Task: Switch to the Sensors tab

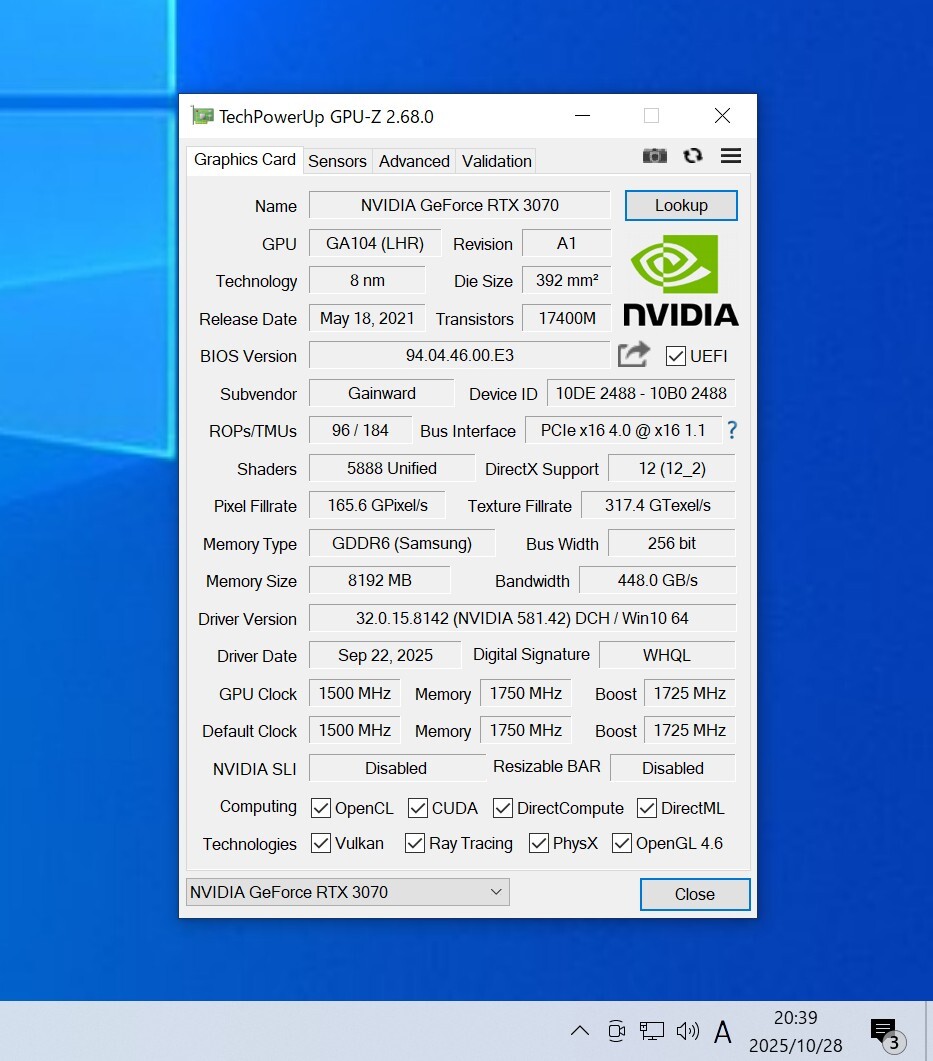Action: 337,161
